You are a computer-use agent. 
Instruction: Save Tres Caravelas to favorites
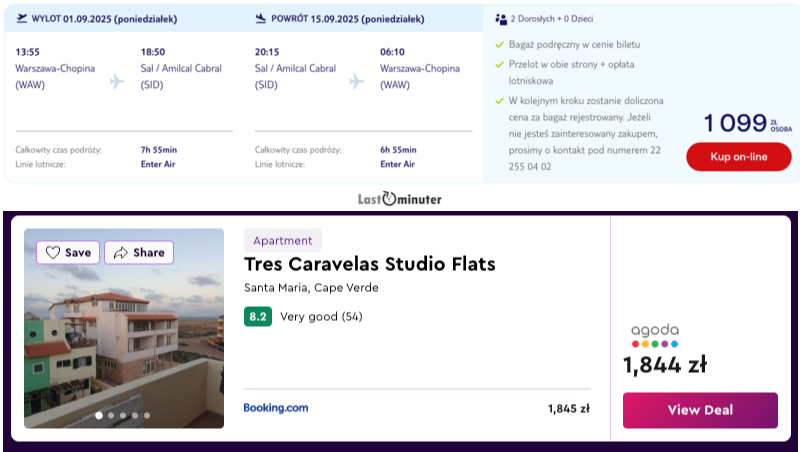(x=68, y=253)
